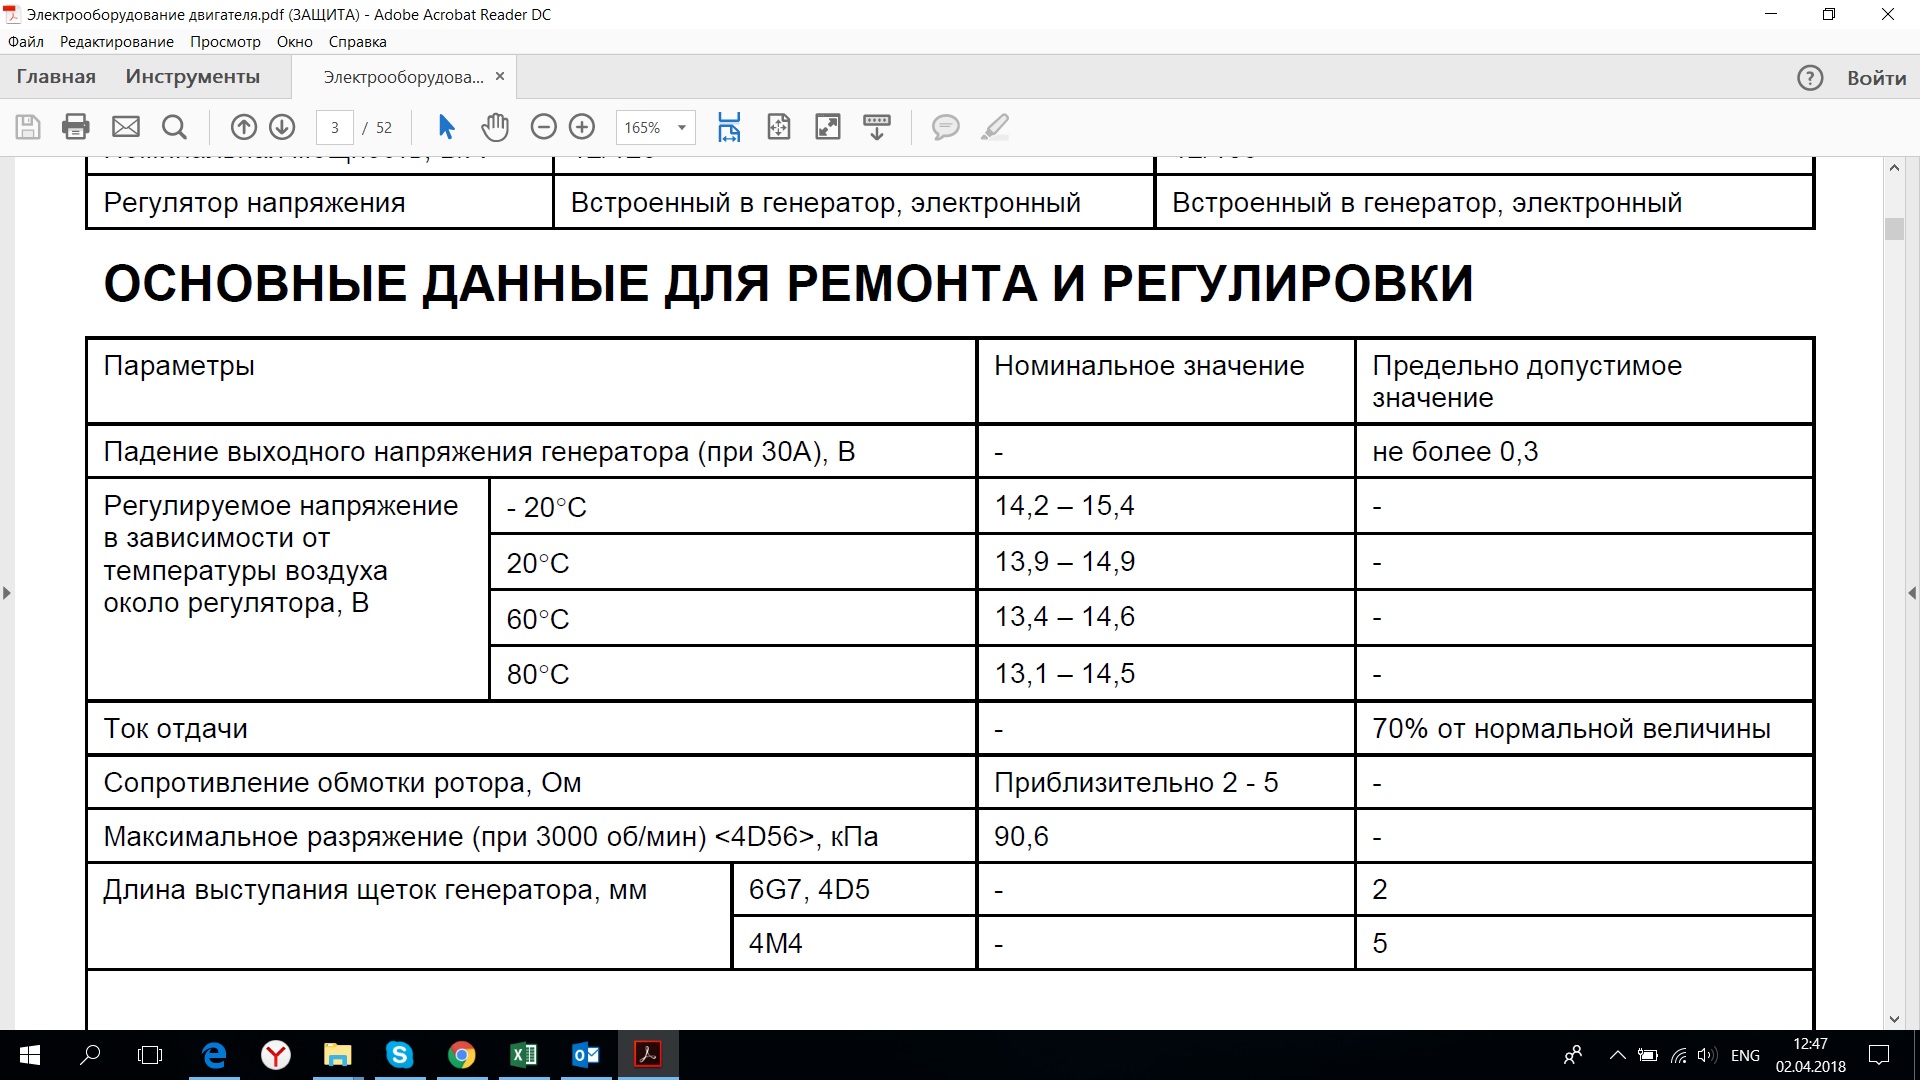Toggle fit-to-width scrolling mode
The image size is (1920, 1080).
[x=729, y=127]
